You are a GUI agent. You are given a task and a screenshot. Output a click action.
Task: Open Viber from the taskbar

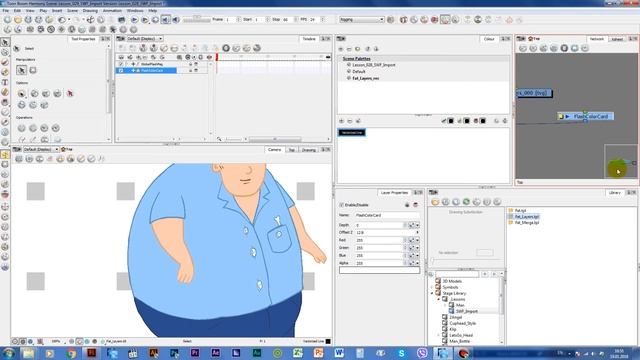tap(422, 353)
